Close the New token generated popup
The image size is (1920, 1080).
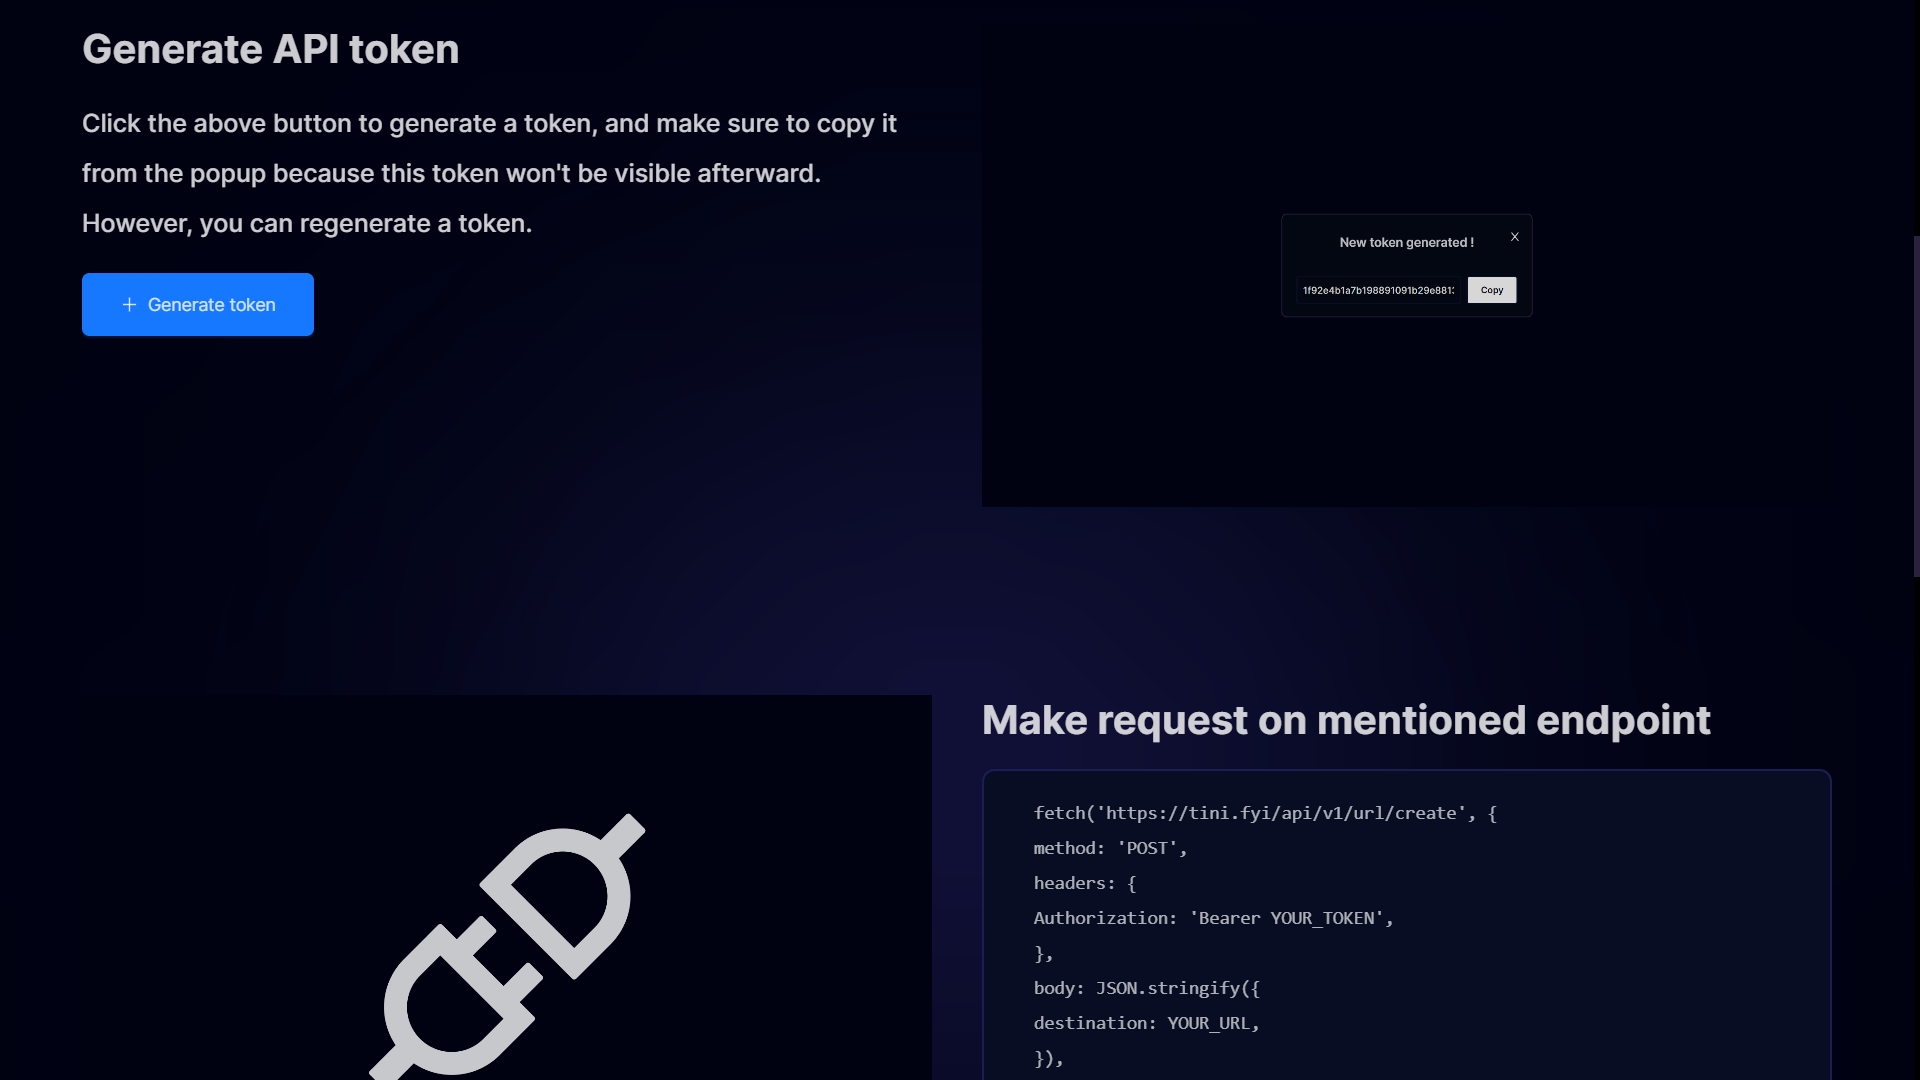click(x=1515, y=237)
